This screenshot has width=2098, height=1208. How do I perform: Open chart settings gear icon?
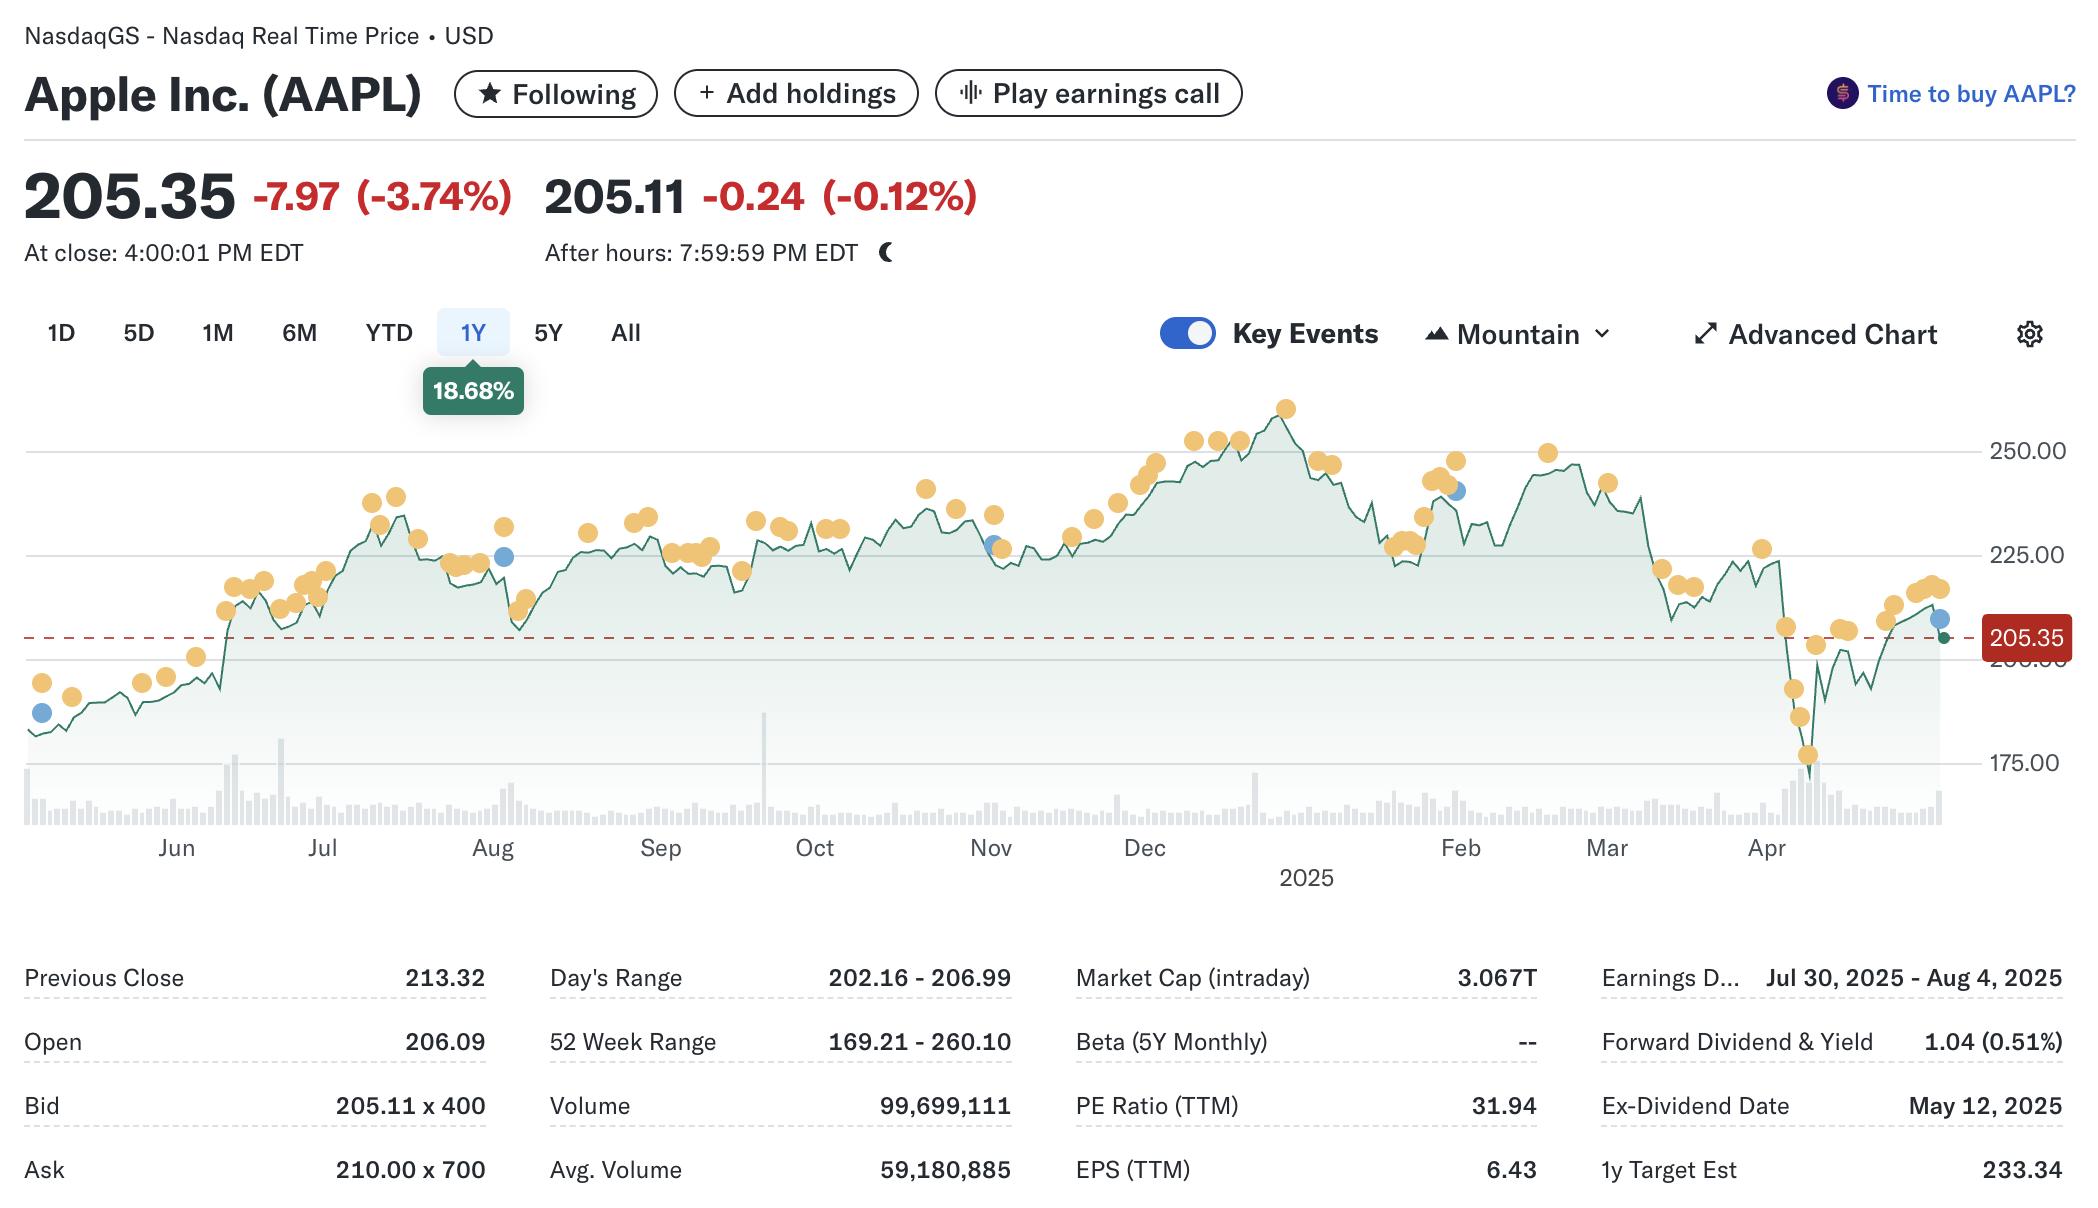coord(2029,334)
